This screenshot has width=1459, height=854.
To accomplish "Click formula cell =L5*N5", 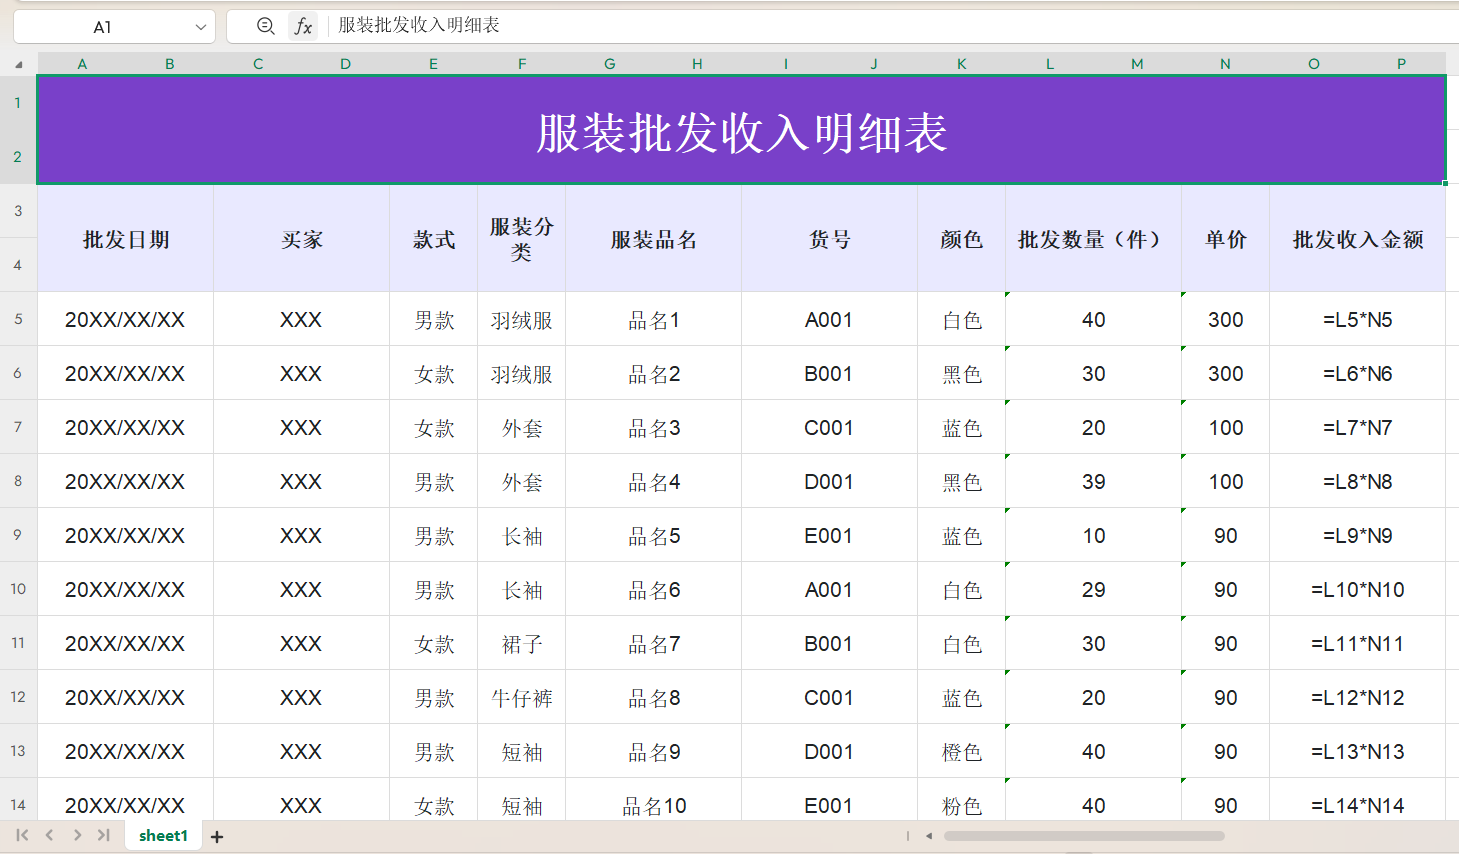I will (x=1358, y=320).
